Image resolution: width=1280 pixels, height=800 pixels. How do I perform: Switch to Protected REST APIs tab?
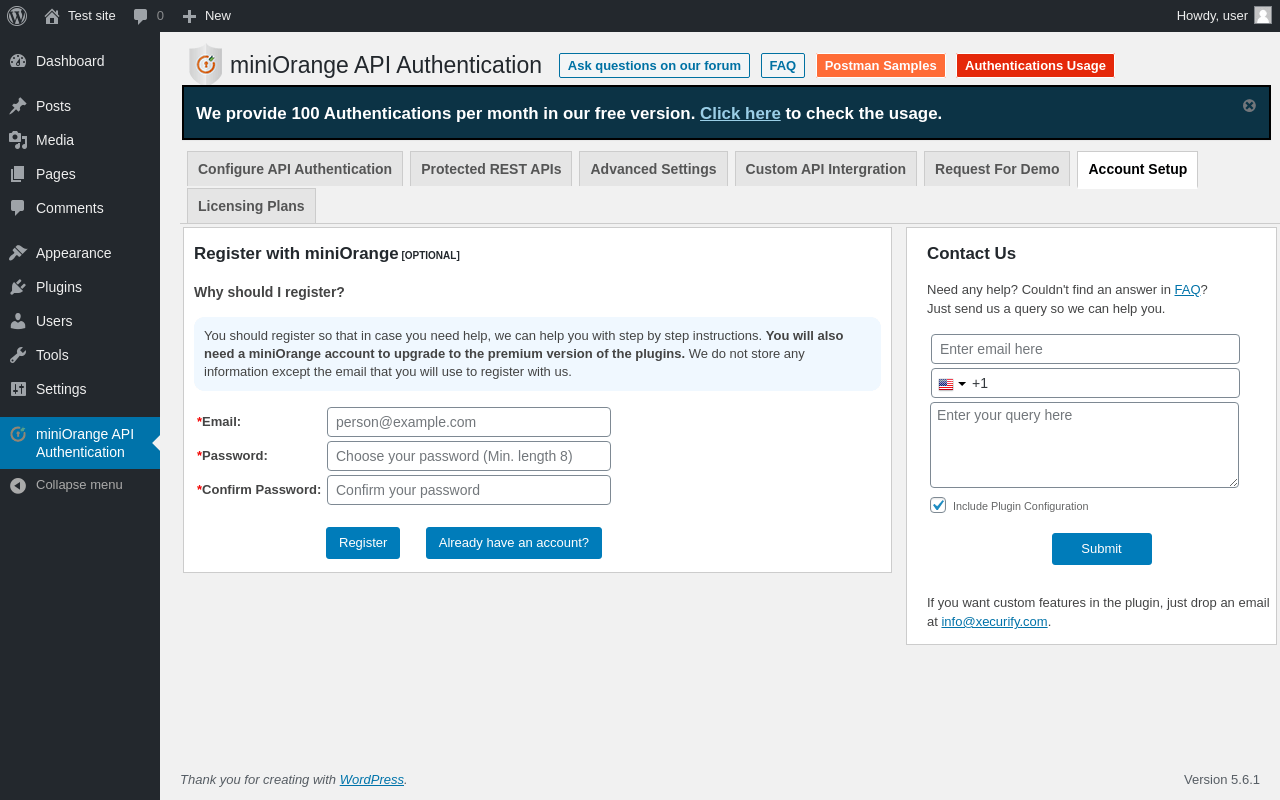pyautogui.click(x=491, y=169)
